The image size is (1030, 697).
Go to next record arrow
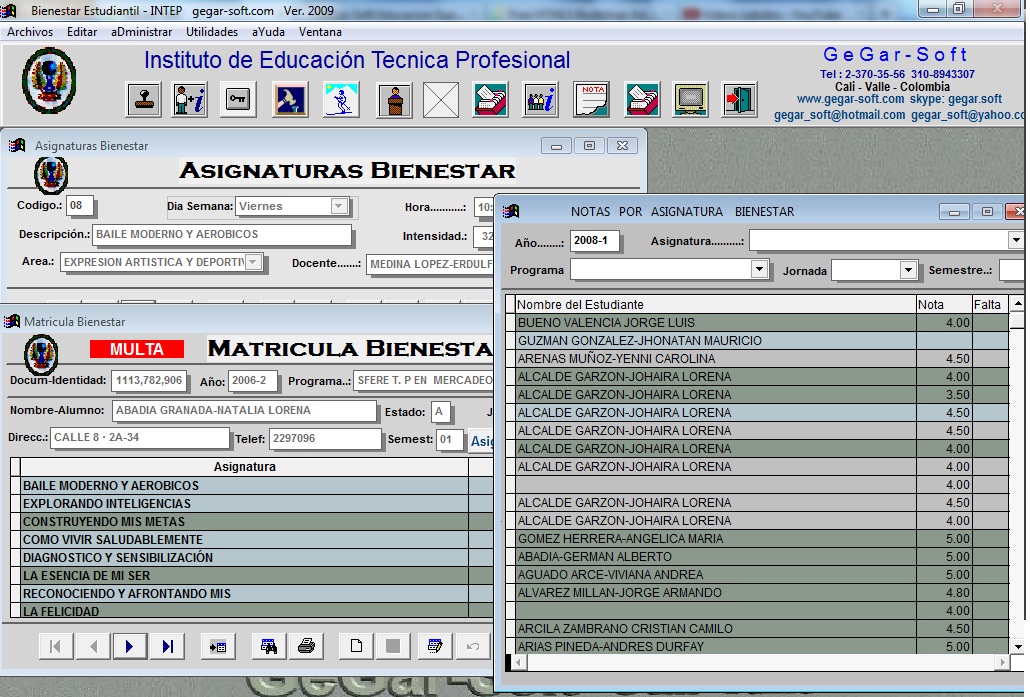point(129,646)
